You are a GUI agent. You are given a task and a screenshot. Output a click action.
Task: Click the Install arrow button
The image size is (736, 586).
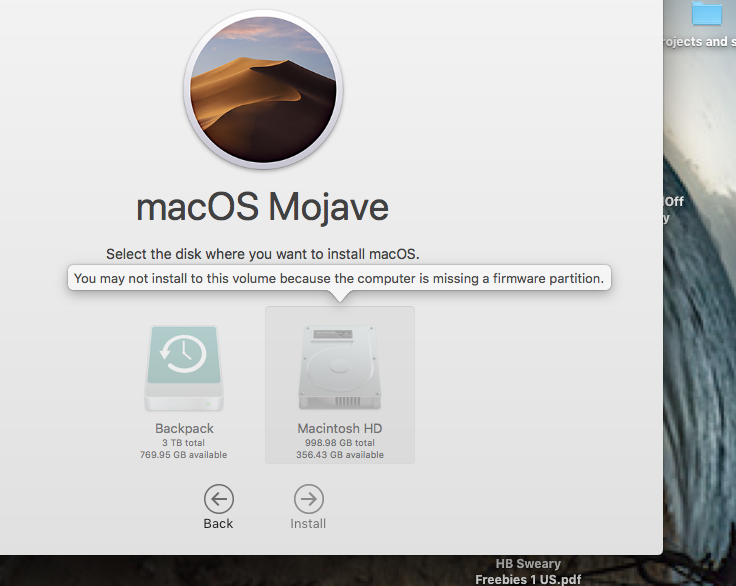point(309,499)
